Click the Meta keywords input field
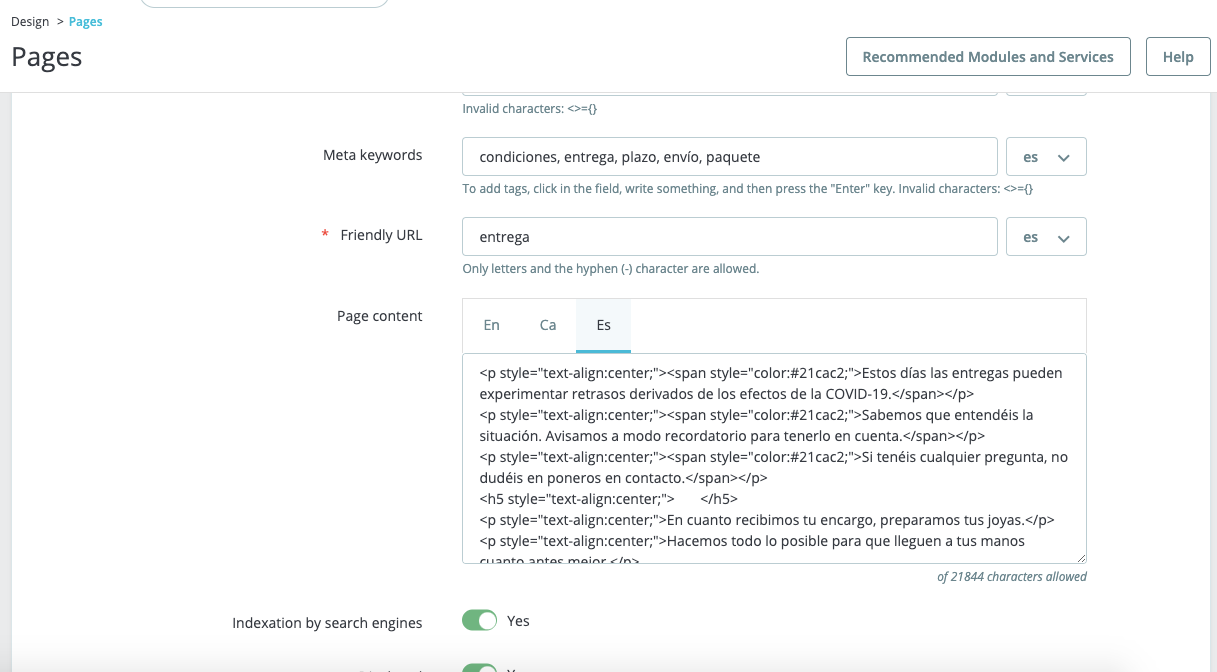Viewport: 1217px width, 672px height. 730,157
